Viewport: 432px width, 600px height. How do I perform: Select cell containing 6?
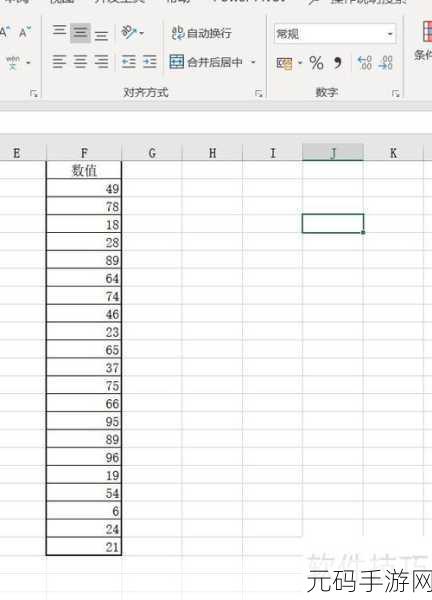coord(84,511)
